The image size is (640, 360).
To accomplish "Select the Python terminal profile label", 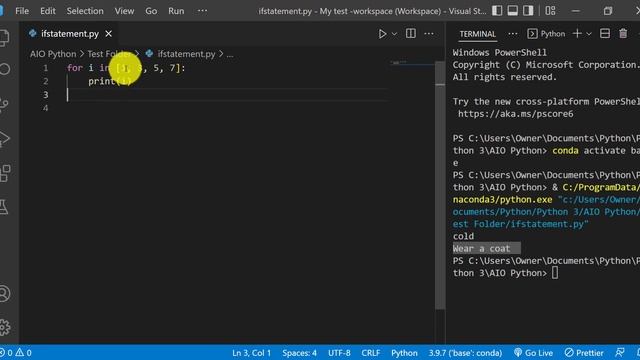I will click(x=546, y=34).
